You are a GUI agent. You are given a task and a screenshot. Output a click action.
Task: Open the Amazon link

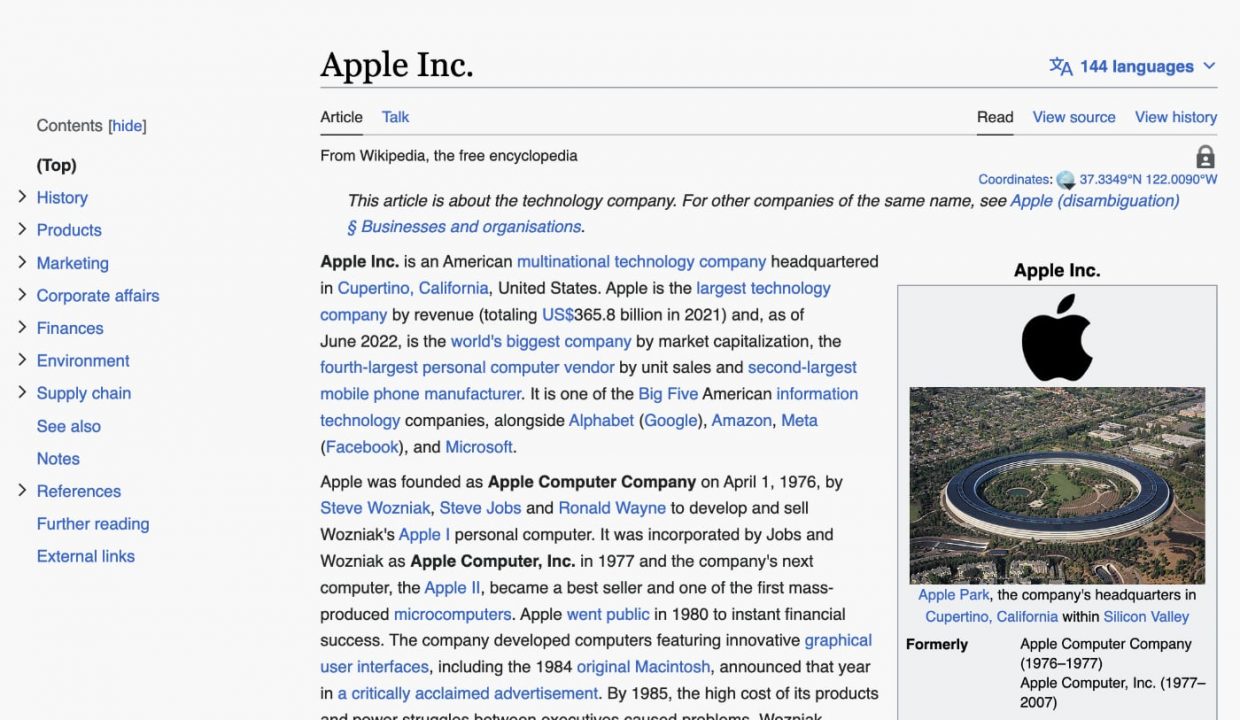point(741,421)
